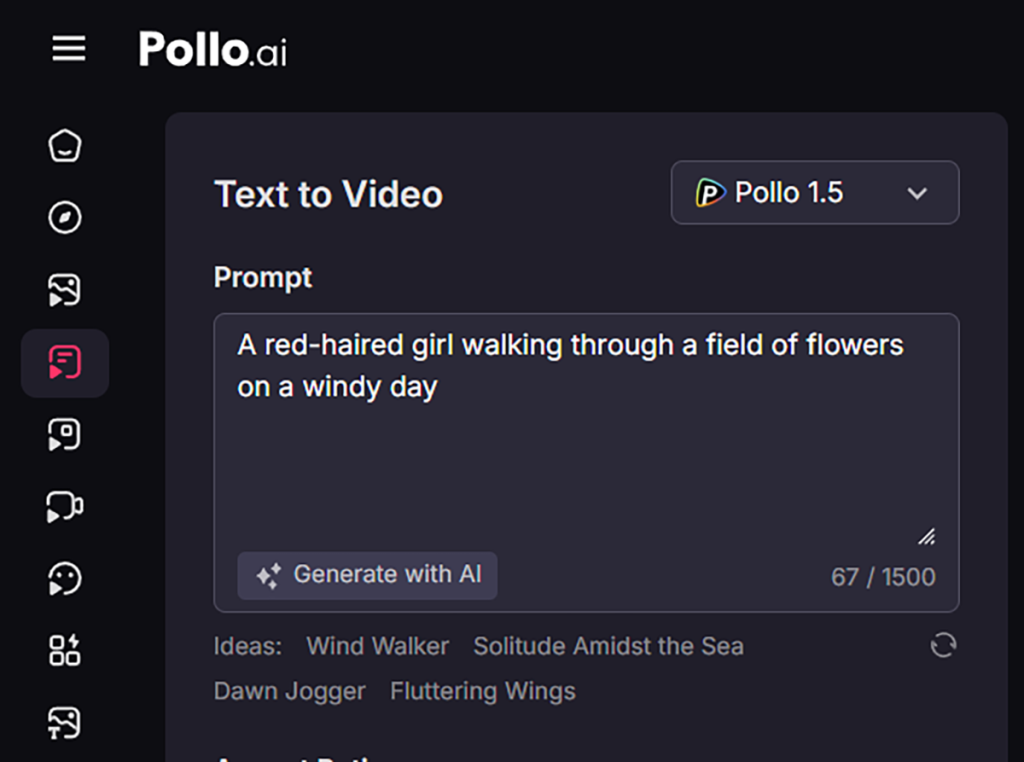
Task: Choose the Solitude Amidst the Sea idea
Action: point(608,646)
